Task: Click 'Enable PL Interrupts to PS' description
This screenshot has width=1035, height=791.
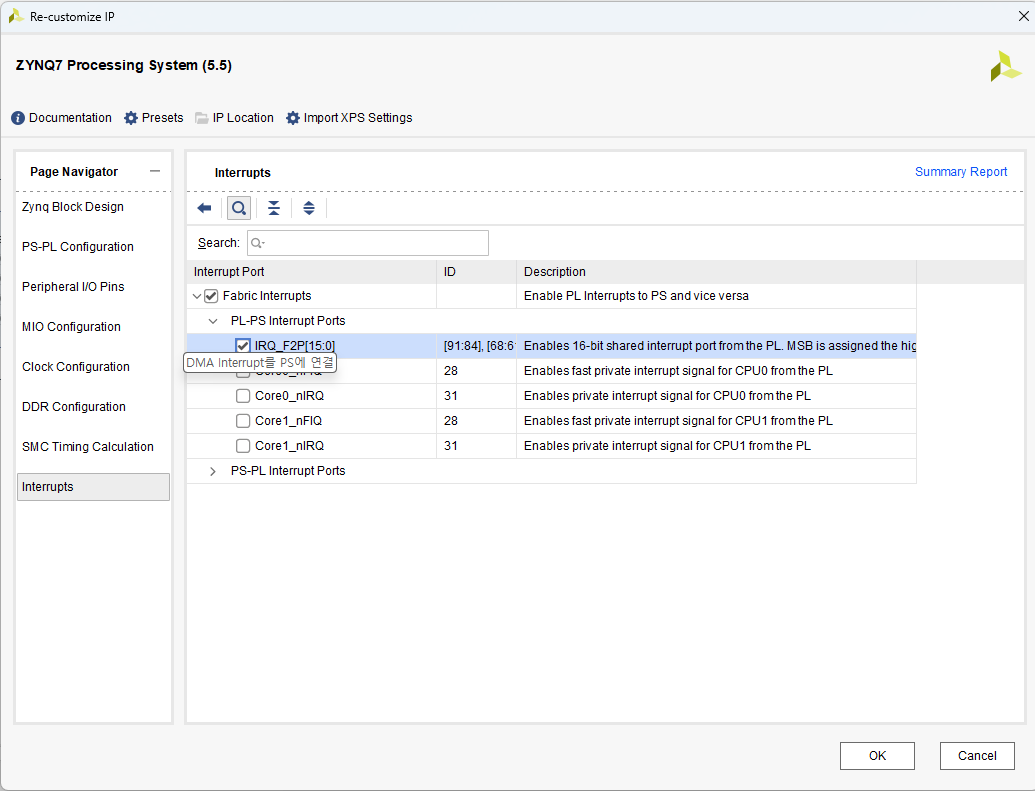Action: tap(636, 296)
